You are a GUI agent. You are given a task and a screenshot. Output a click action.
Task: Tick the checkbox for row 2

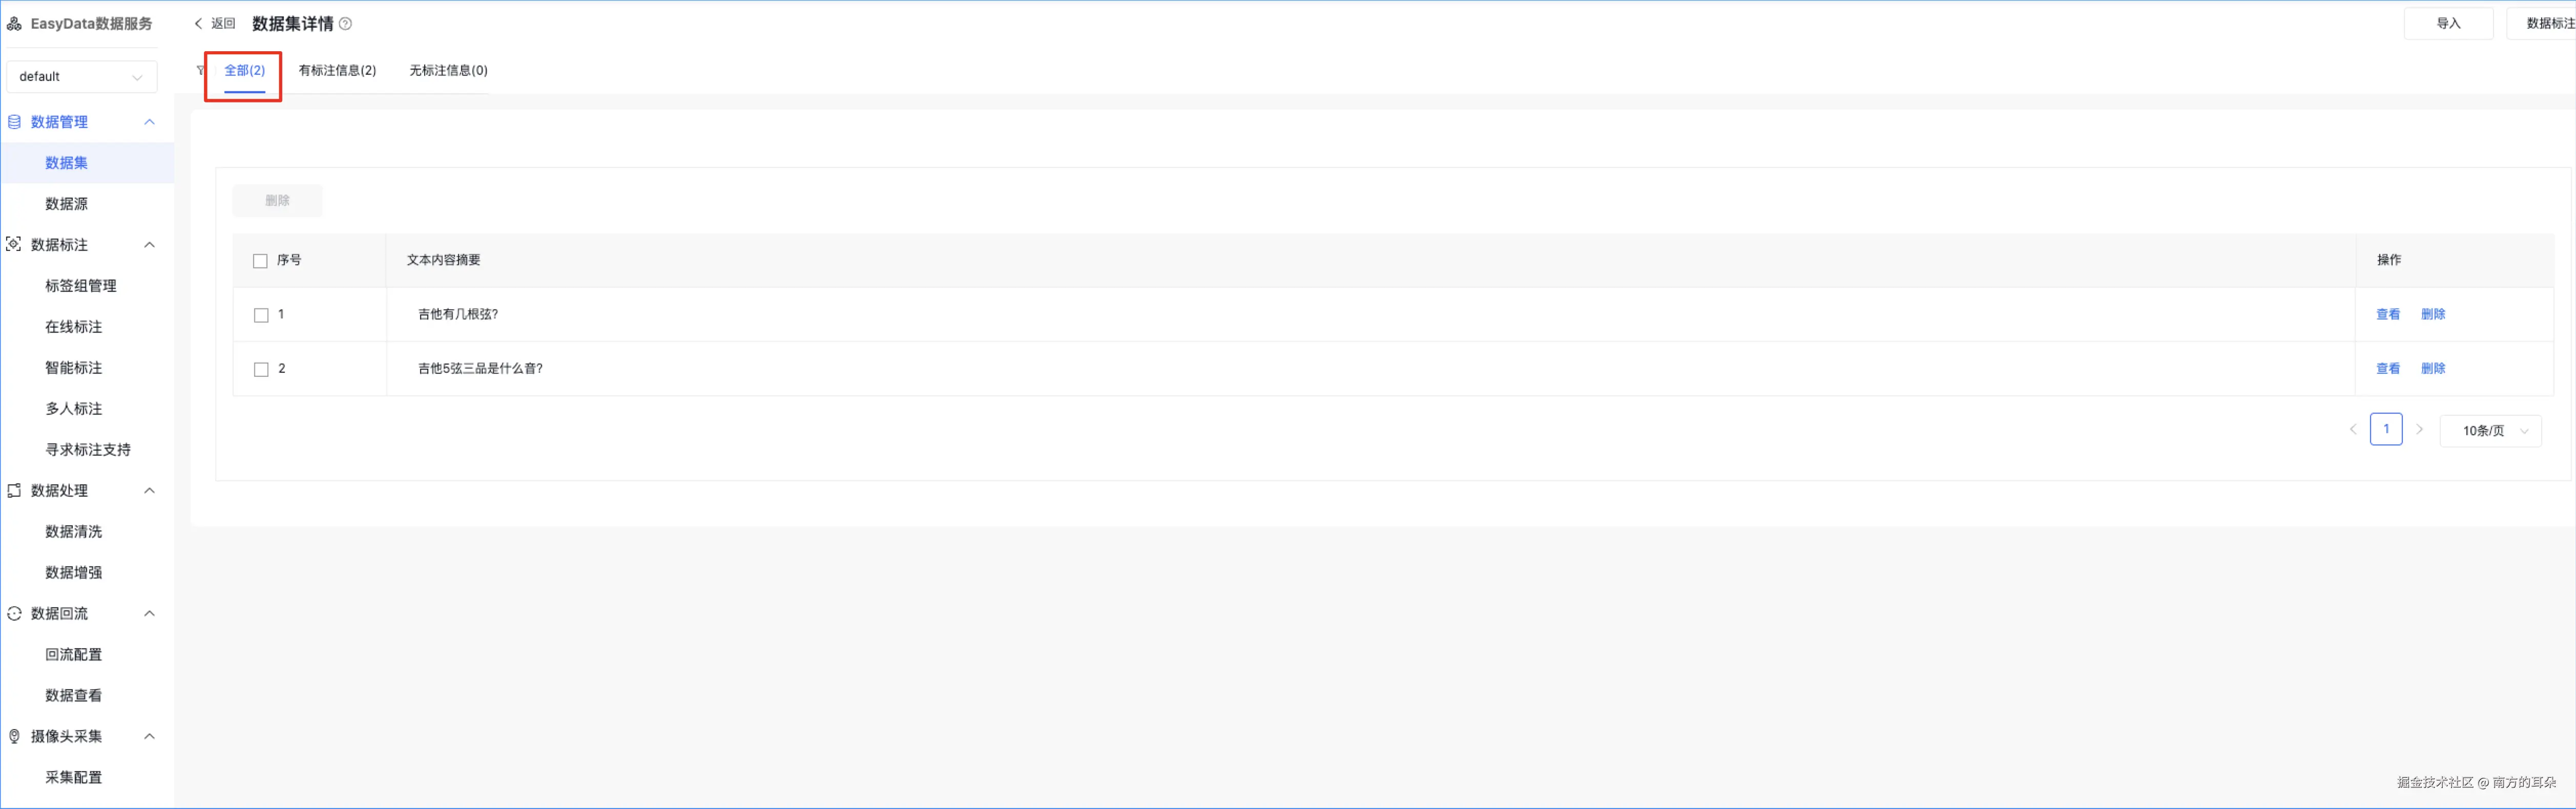261,369
